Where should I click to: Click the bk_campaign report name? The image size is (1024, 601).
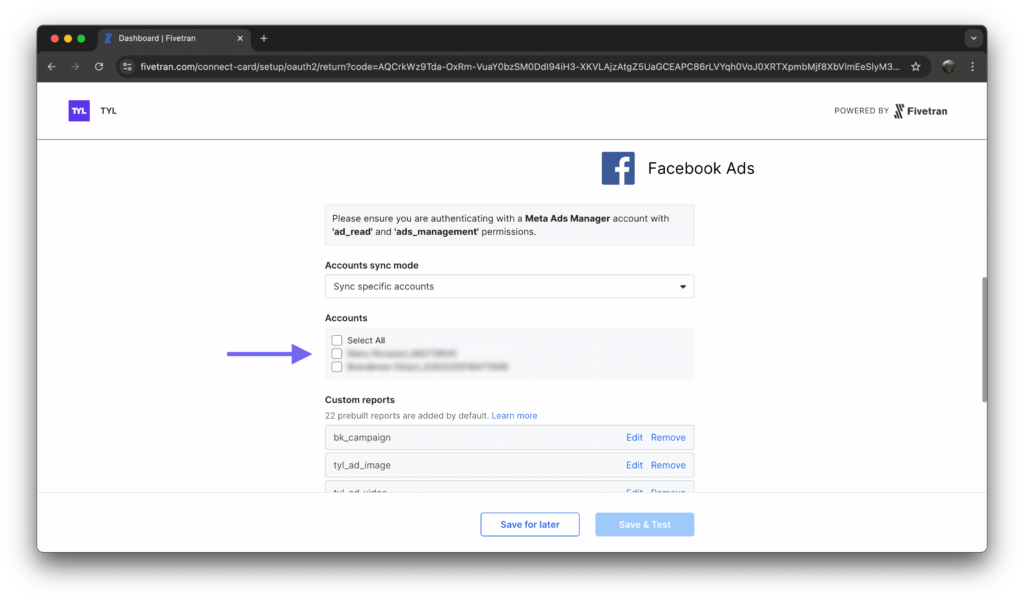[362, 438]
